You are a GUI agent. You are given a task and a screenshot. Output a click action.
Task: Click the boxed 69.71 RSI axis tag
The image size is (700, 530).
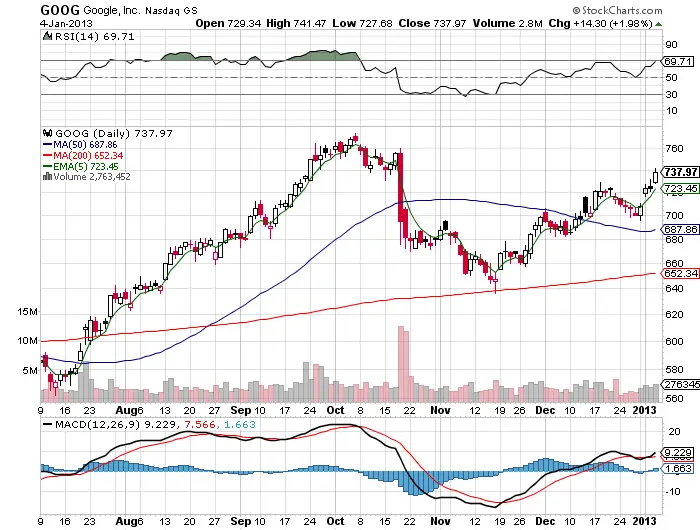678,61
